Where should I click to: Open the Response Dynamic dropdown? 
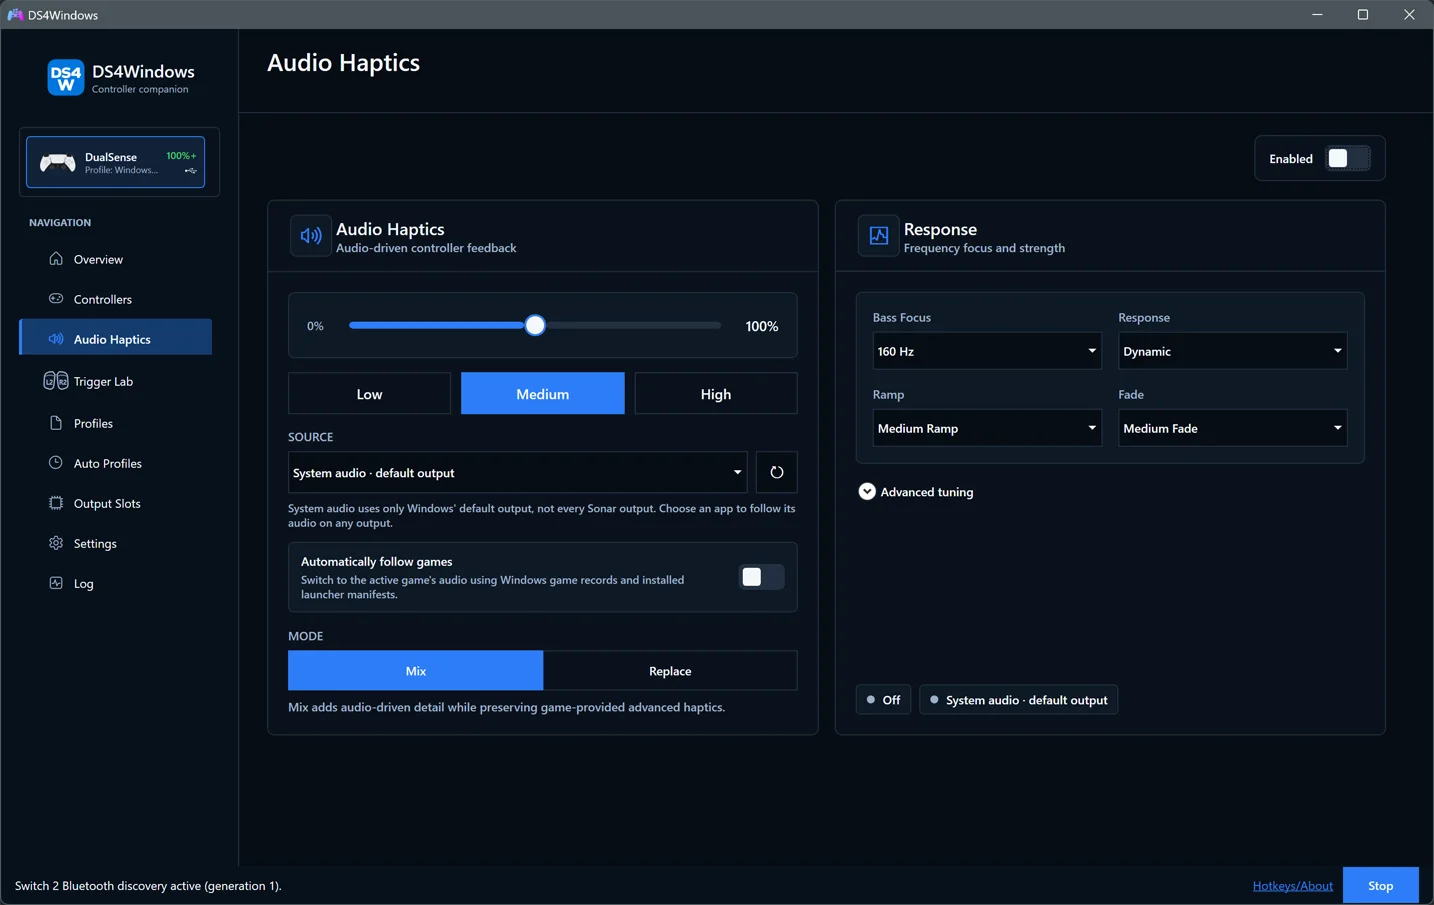tap(1232, 351)
